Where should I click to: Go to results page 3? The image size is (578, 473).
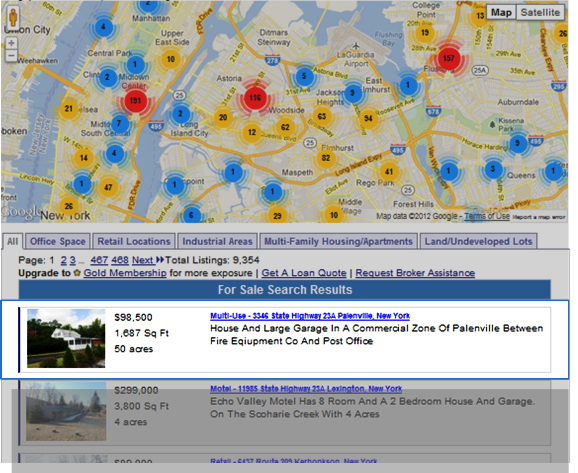click(73, 260)
